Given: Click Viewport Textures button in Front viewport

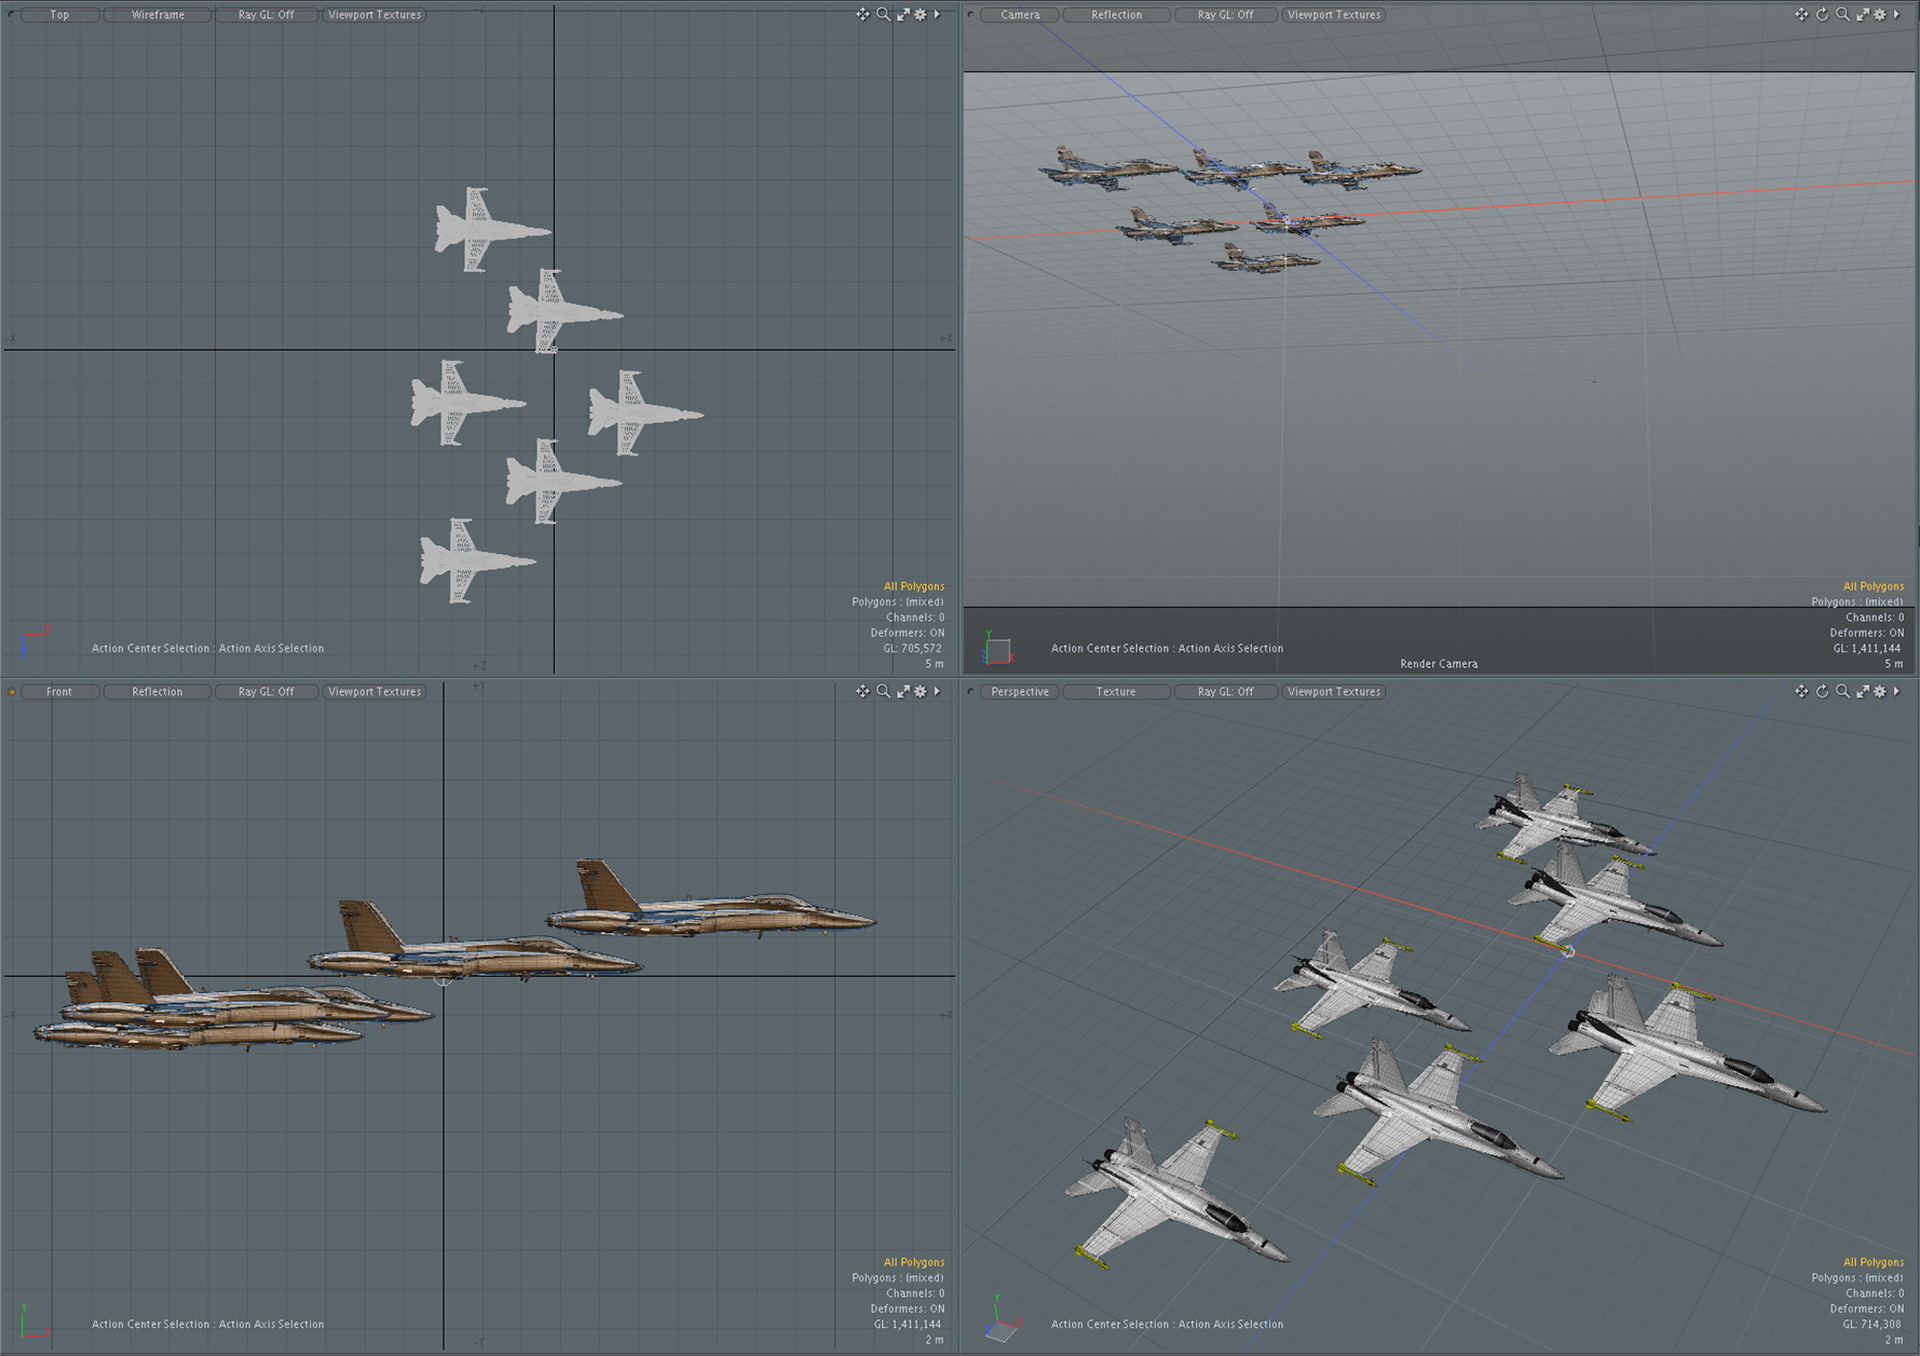Looking at the screenshot, I should (375, 692).
